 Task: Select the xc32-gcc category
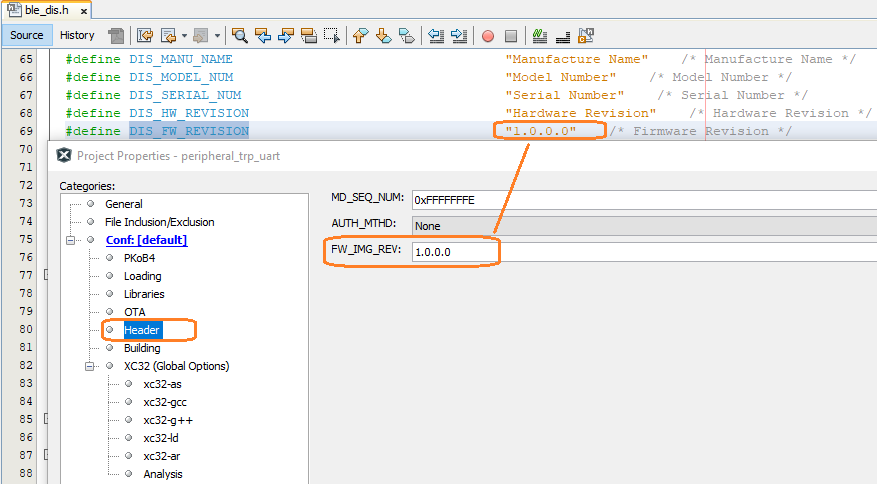point(165,402)
